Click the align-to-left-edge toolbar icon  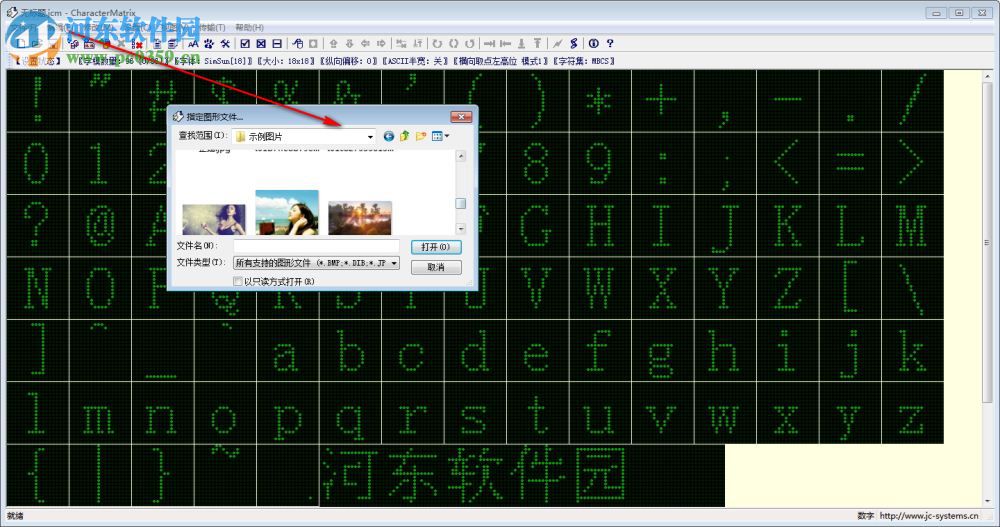(x=505, y=43)
